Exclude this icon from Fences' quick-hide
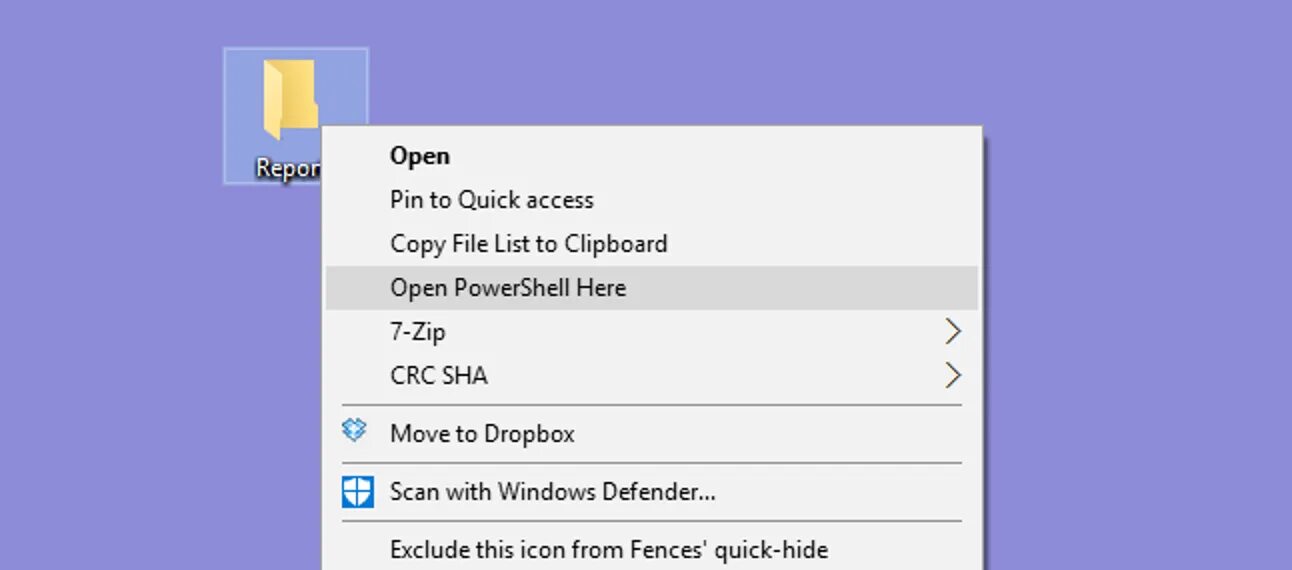This screenshot has width=1292, height=570. click(608, 550)
